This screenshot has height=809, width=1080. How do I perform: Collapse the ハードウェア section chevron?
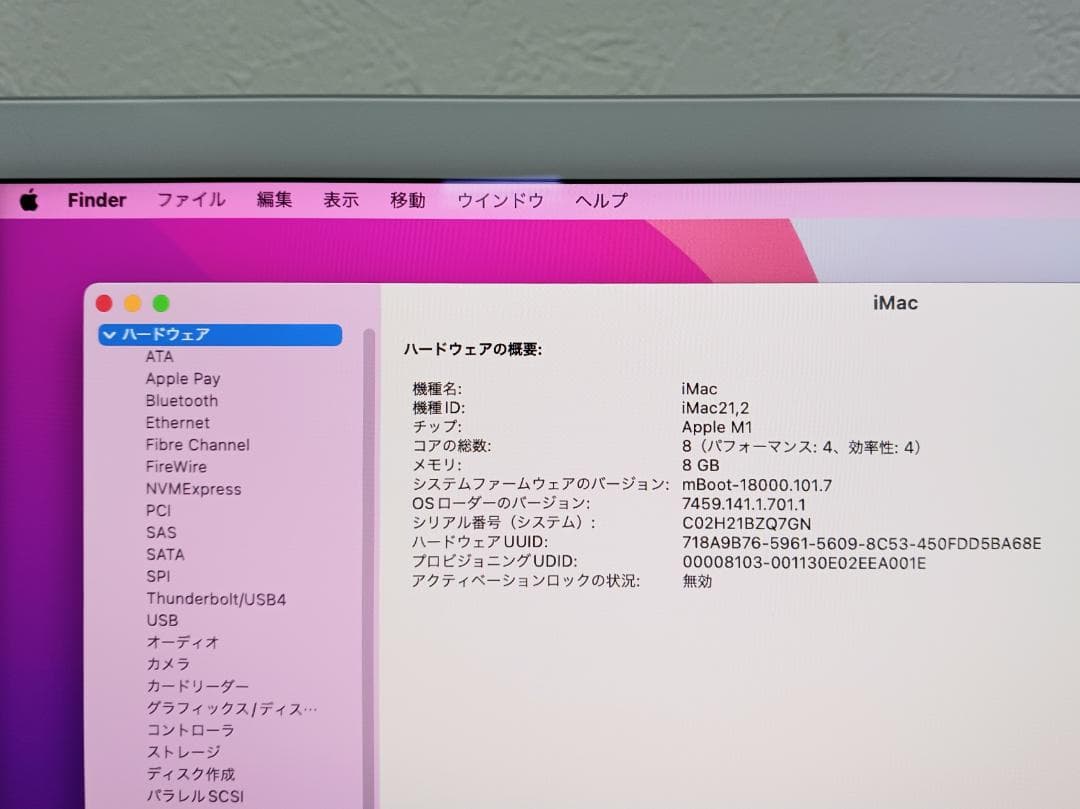click(x=109, y=335)
